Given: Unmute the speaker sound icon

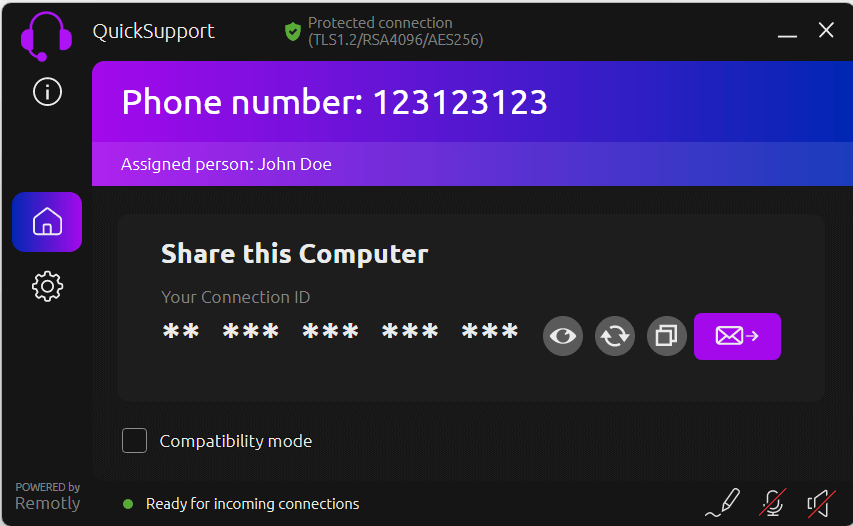Looking at the screenshot, I should click(x=820, y=502).
